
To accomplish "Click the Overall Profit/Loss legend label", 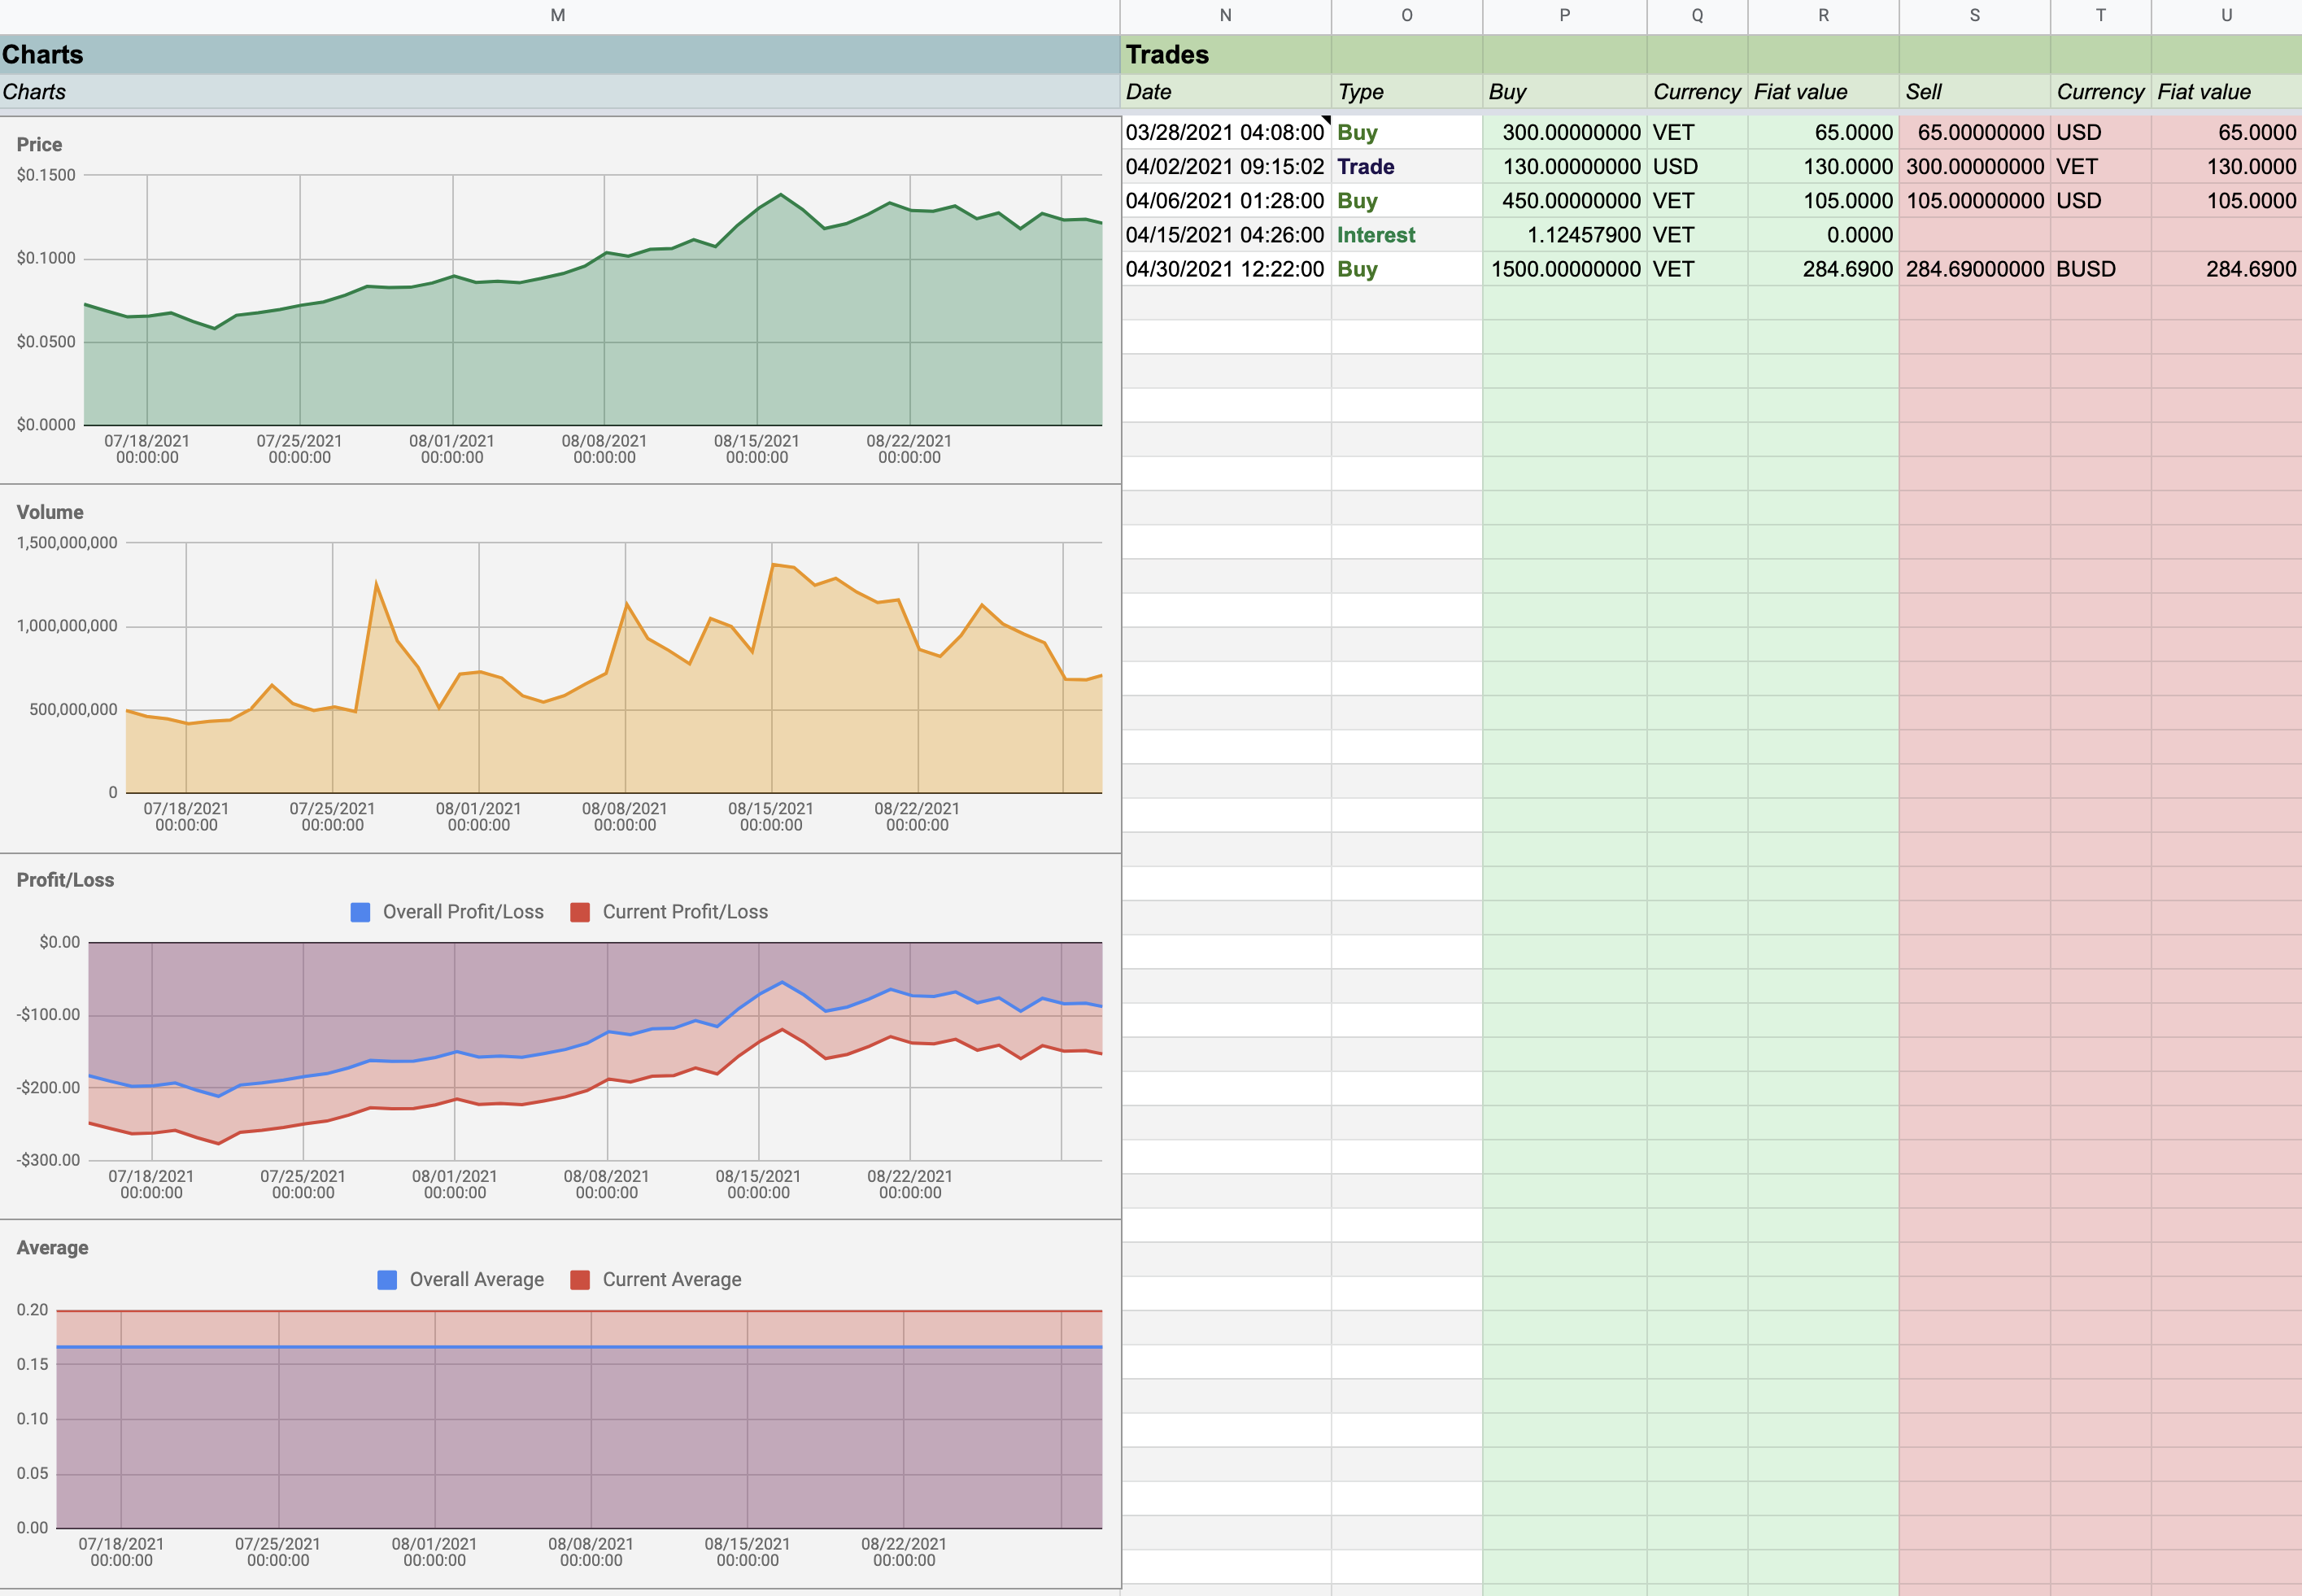I will pyautogui.click(x=463, y=912).
